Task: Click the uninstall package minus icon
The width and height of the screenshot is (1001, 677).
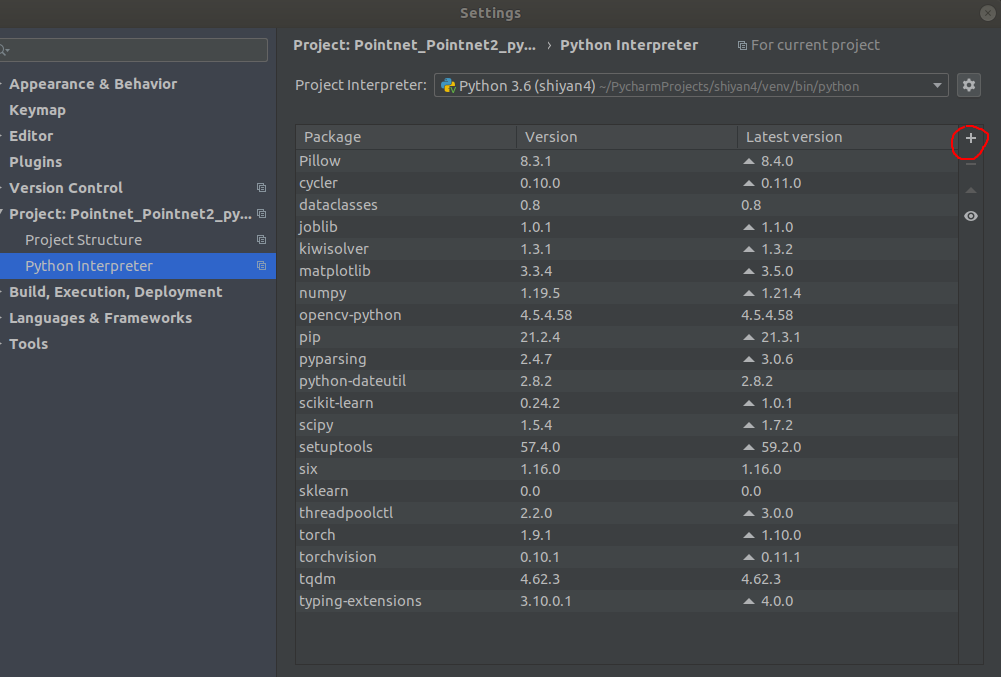Action: pos(970,164)
